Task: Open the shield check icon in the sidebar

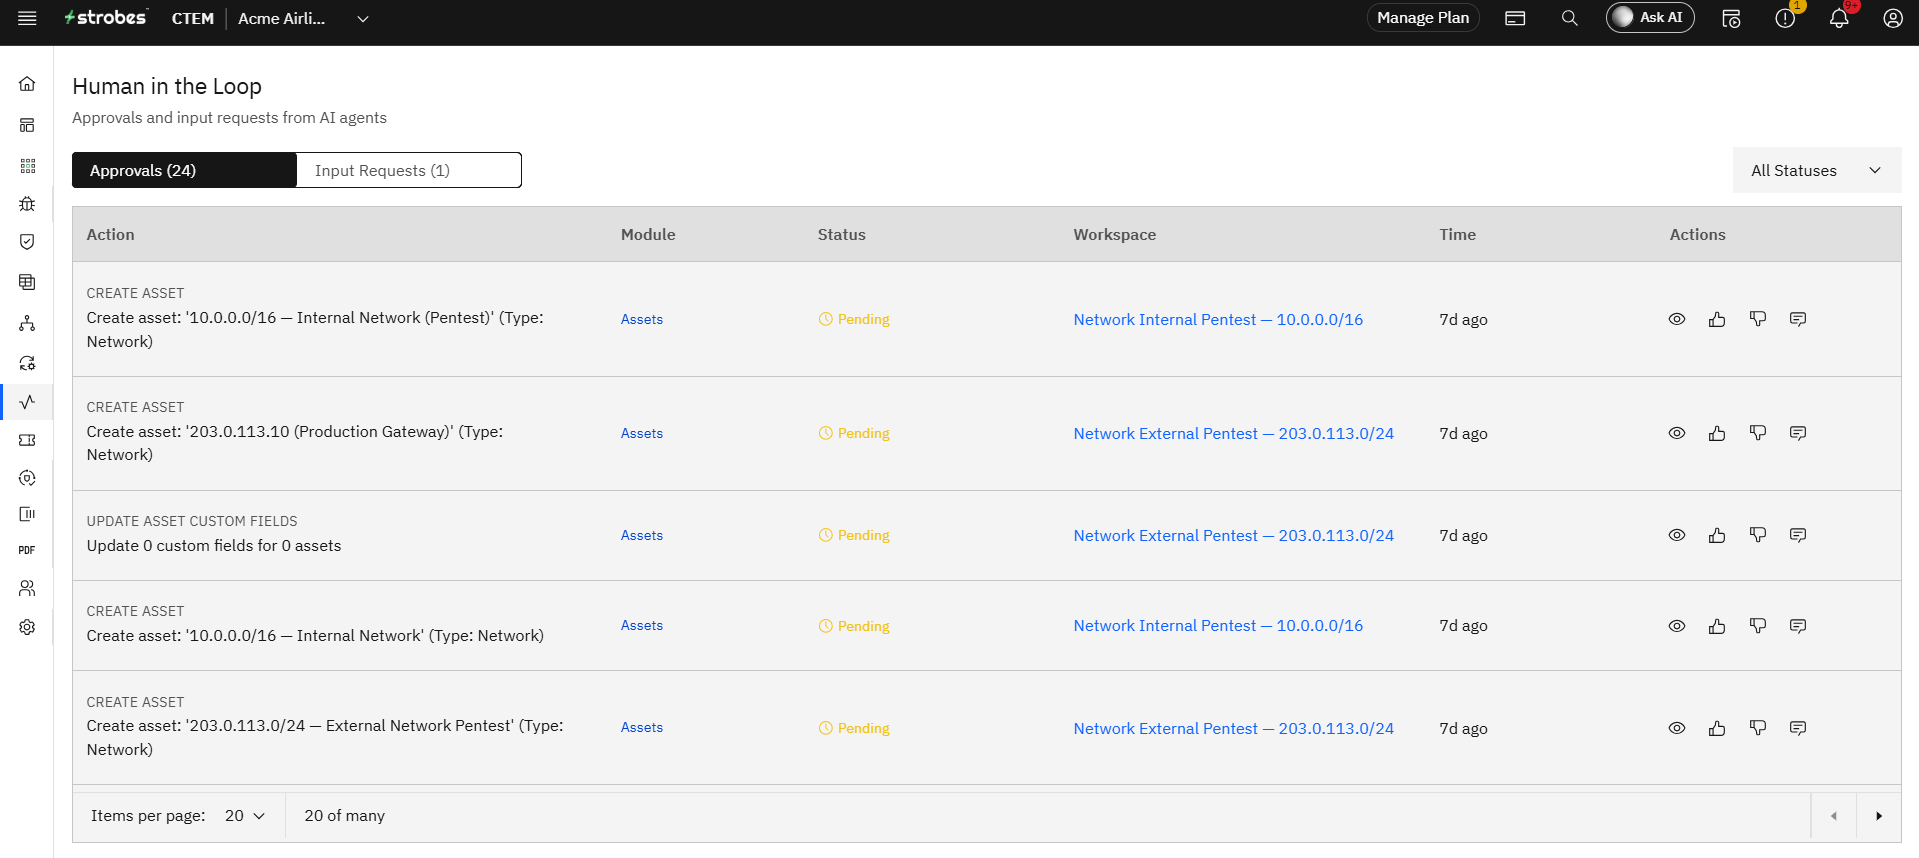Action: 27,242
